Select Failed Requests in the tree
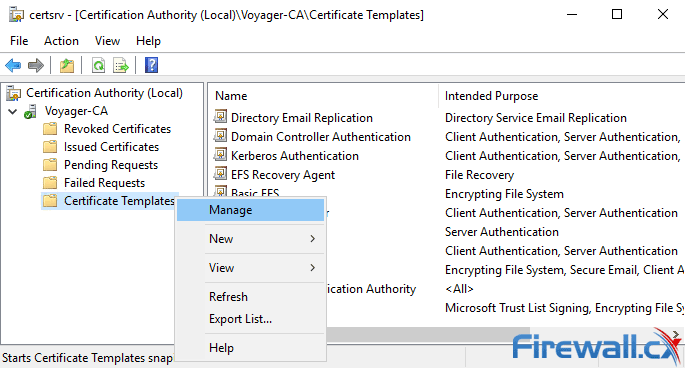This screenshot has width=685, height=368. coord(104,183)
